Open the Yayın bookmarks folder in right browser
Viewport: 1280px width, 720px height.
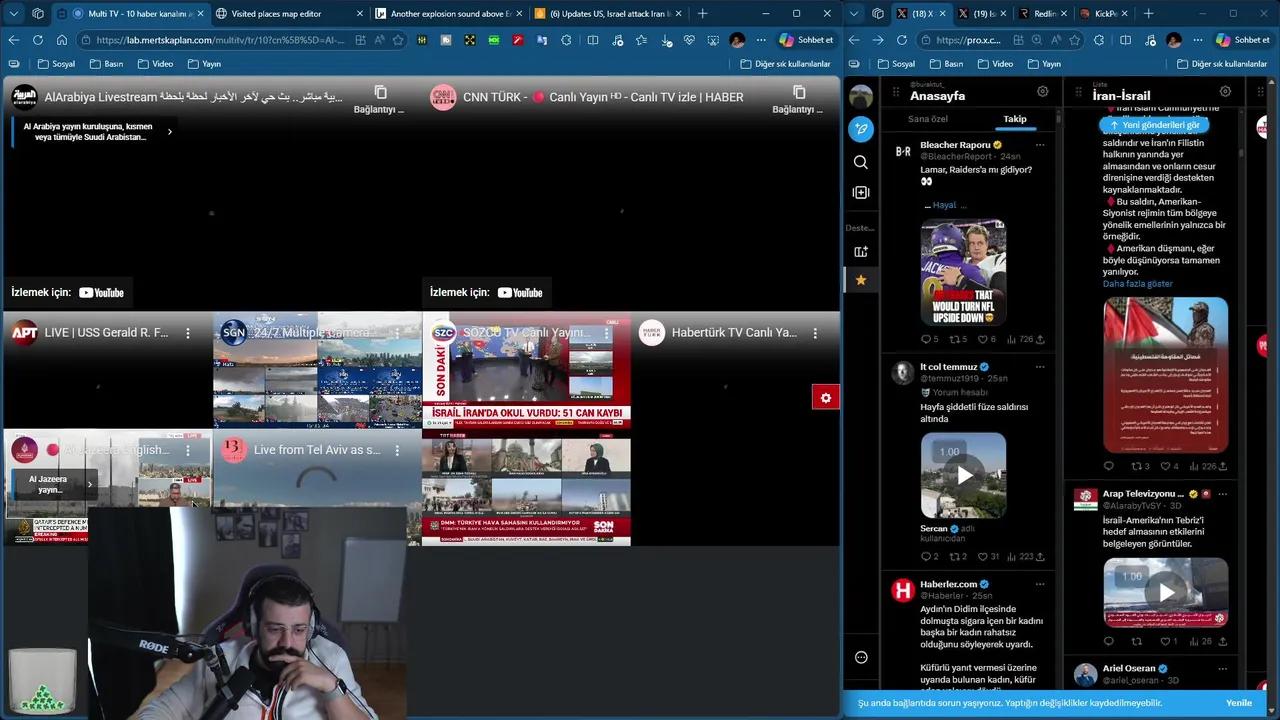tap(1044, 64)
